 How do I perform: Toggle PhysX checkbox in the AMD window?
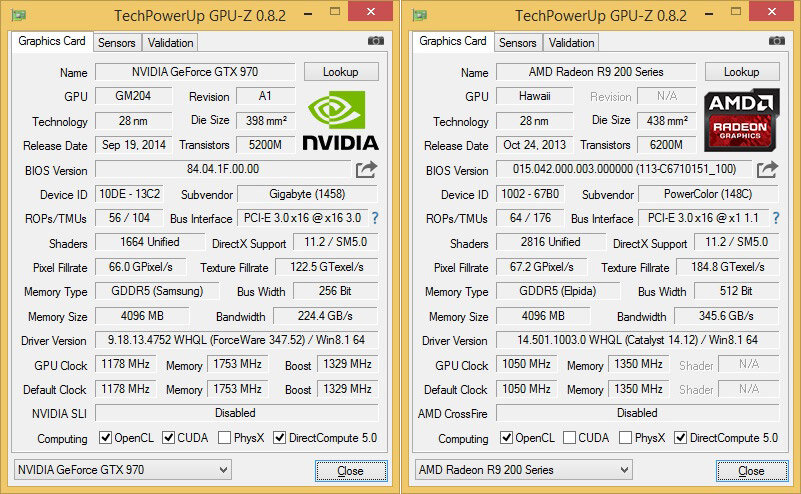625,437
